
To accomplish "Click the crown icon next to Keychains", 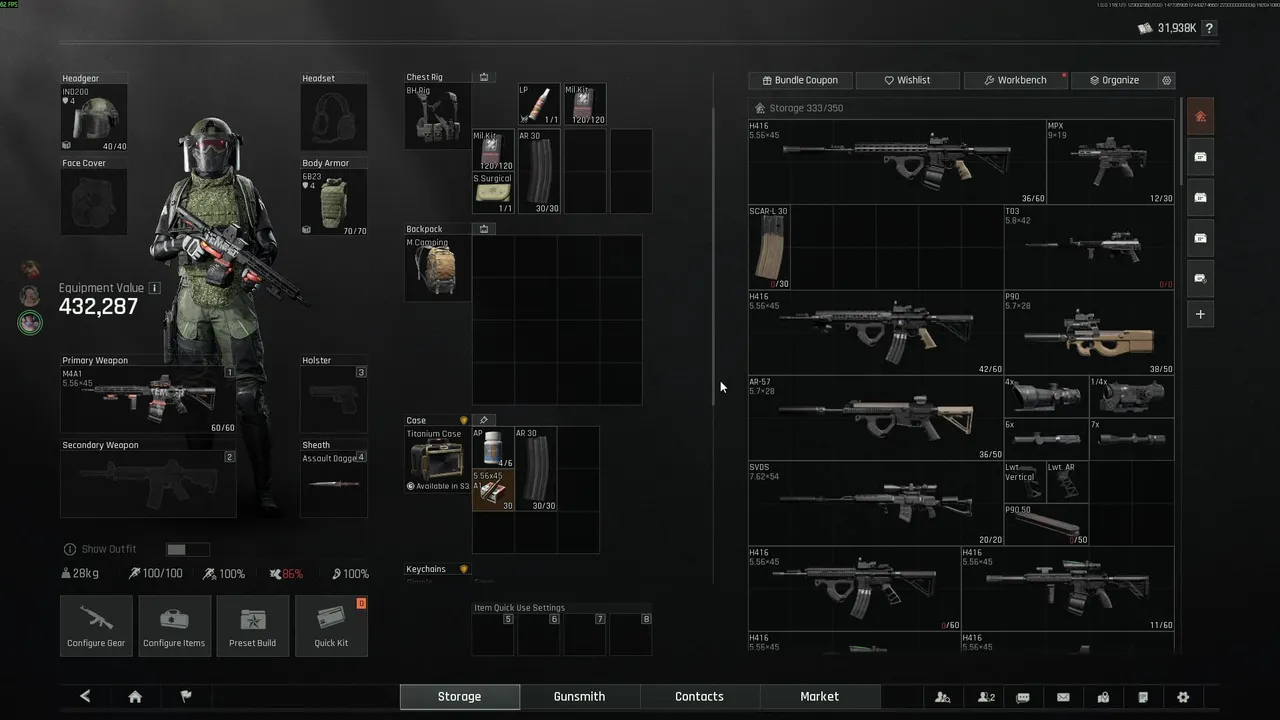I will 464,569.
